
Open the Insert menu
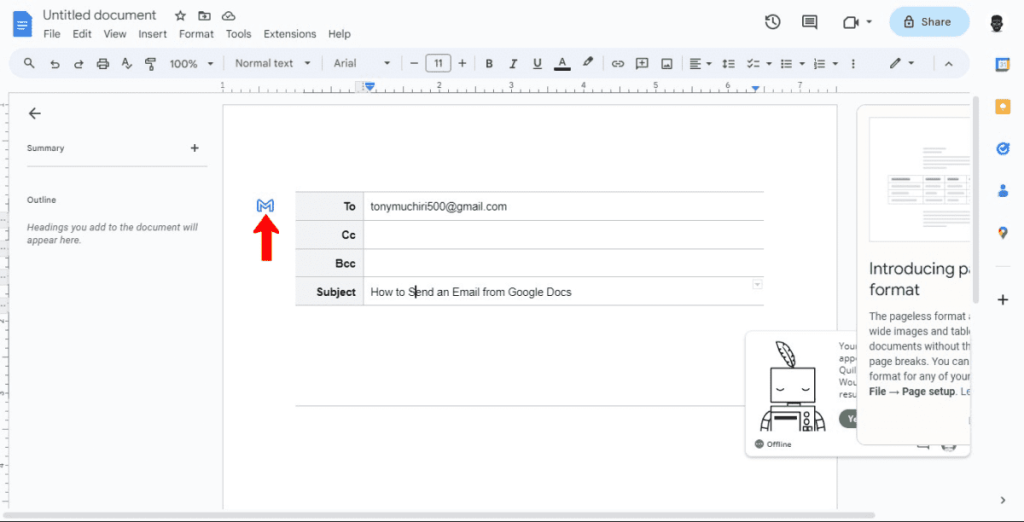point(153,34)
